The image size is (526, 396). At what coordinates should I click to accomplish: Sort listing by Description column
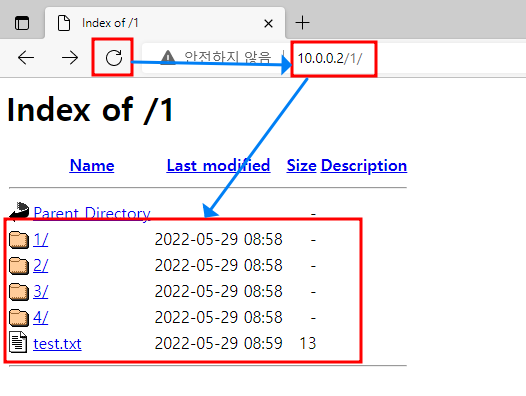point(364,165)
